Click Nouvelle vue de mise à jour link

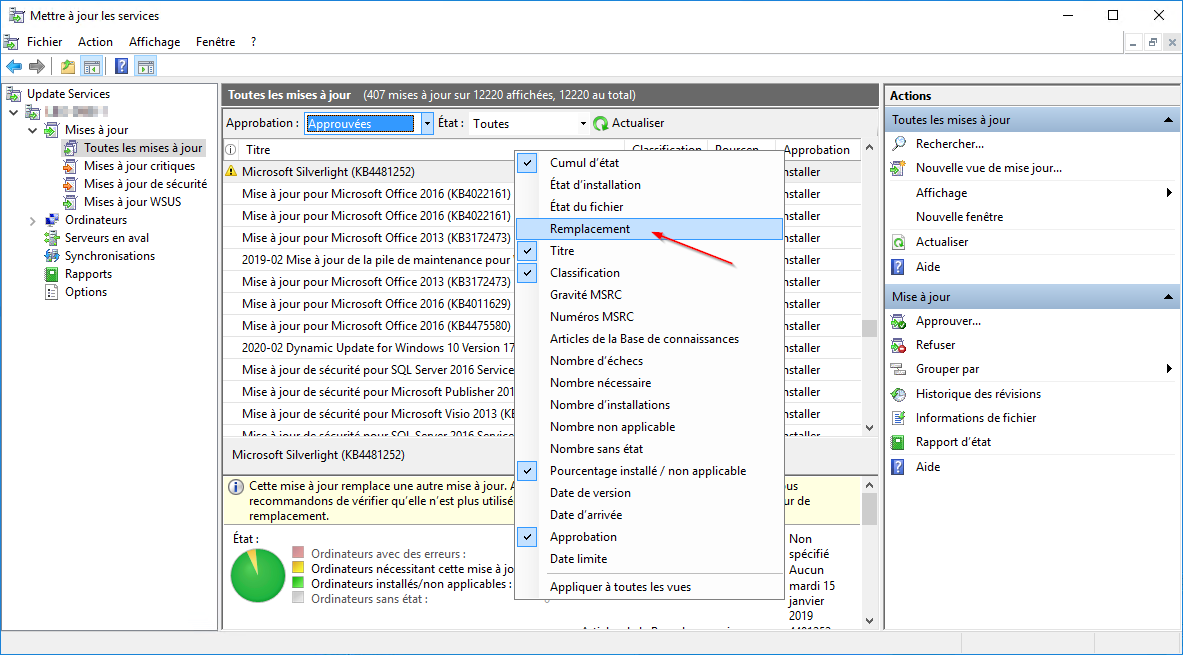[x=988, y=168]
